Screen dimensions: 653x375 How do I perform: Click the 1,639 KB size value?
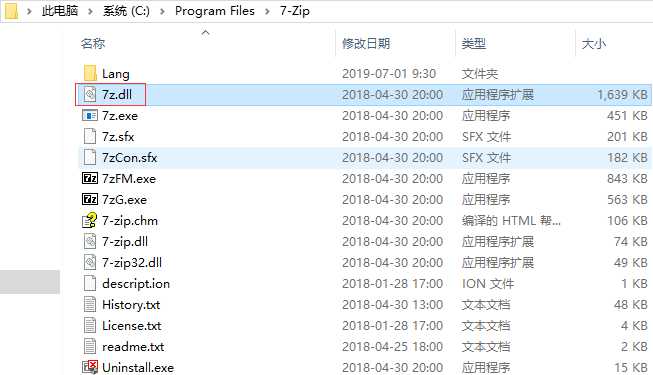[x=622, y=95]
